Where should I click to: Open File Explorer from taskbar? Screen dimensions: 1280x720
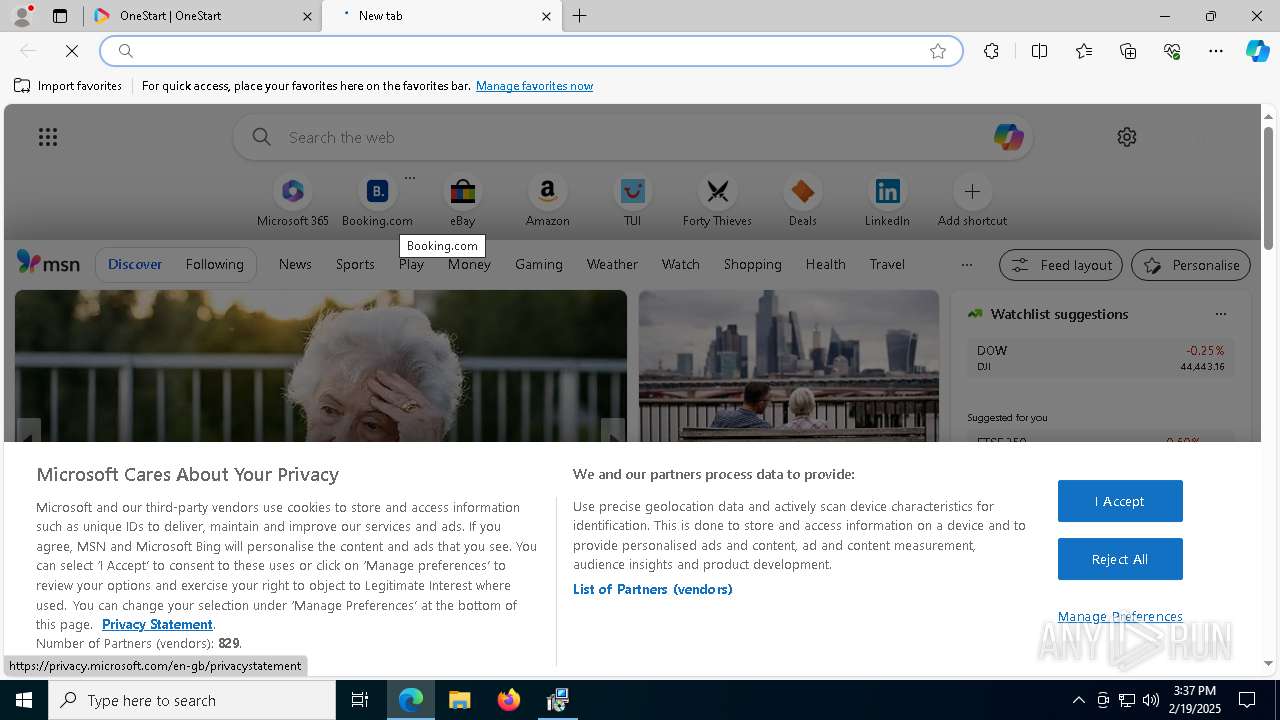(459, 700)
